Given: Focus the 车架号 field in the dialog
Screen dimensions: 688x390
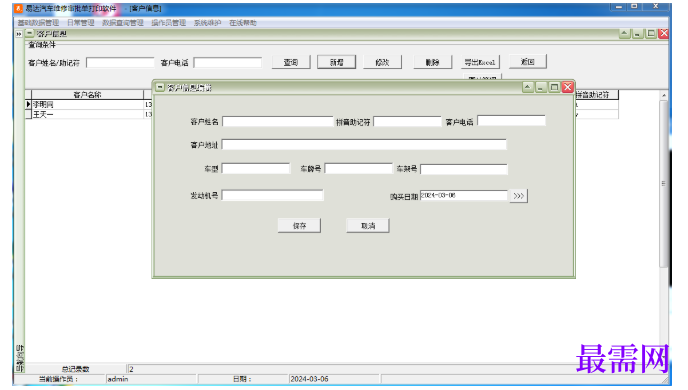Looking at the screenshot, I should [464, 169].
